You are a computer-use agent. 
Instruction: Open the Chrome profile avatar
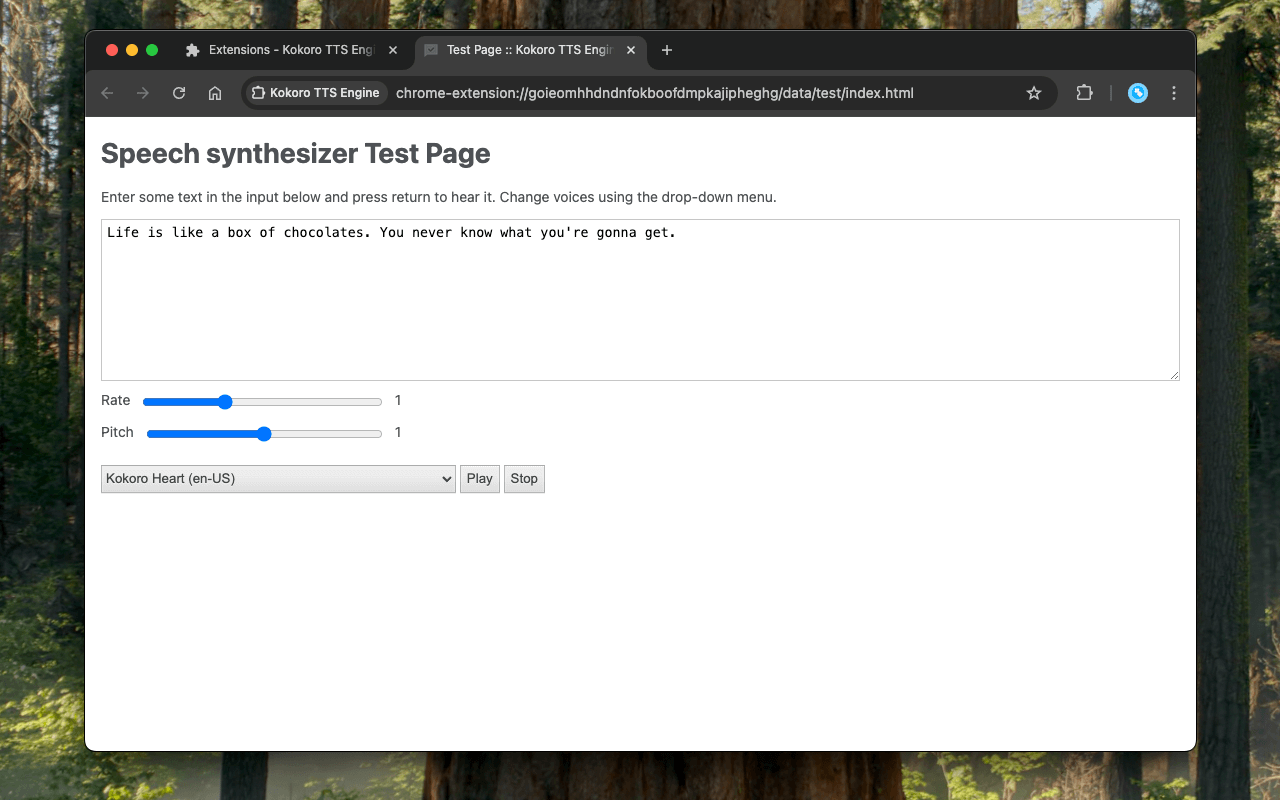[x=1138, y=93]
